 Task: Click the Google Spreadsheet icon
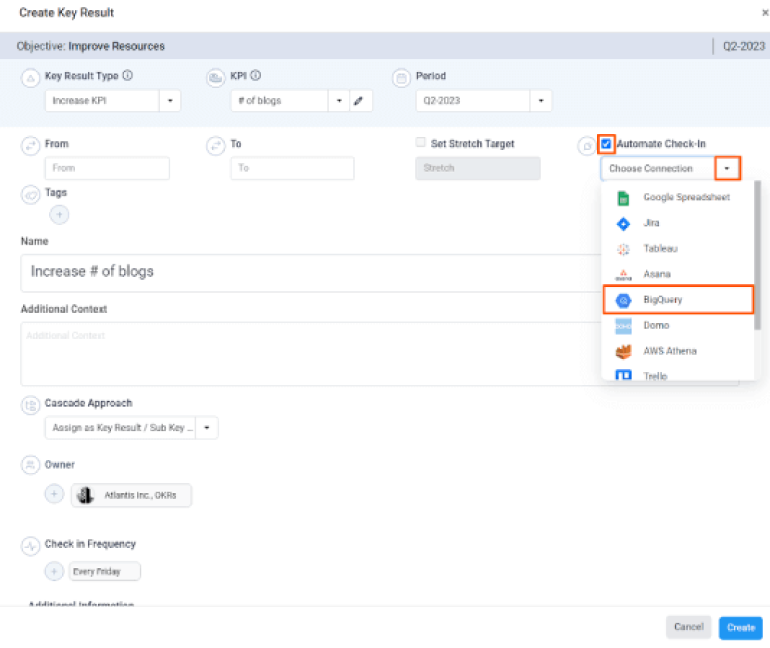(x=623, y=198)
